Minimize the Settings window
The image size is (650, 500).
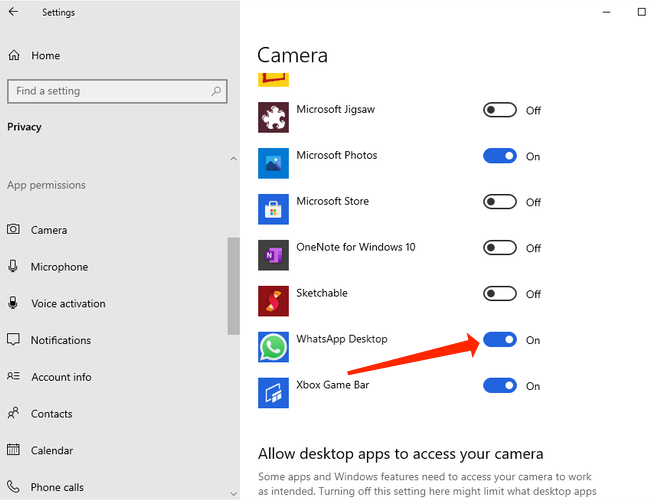[606, 12]
